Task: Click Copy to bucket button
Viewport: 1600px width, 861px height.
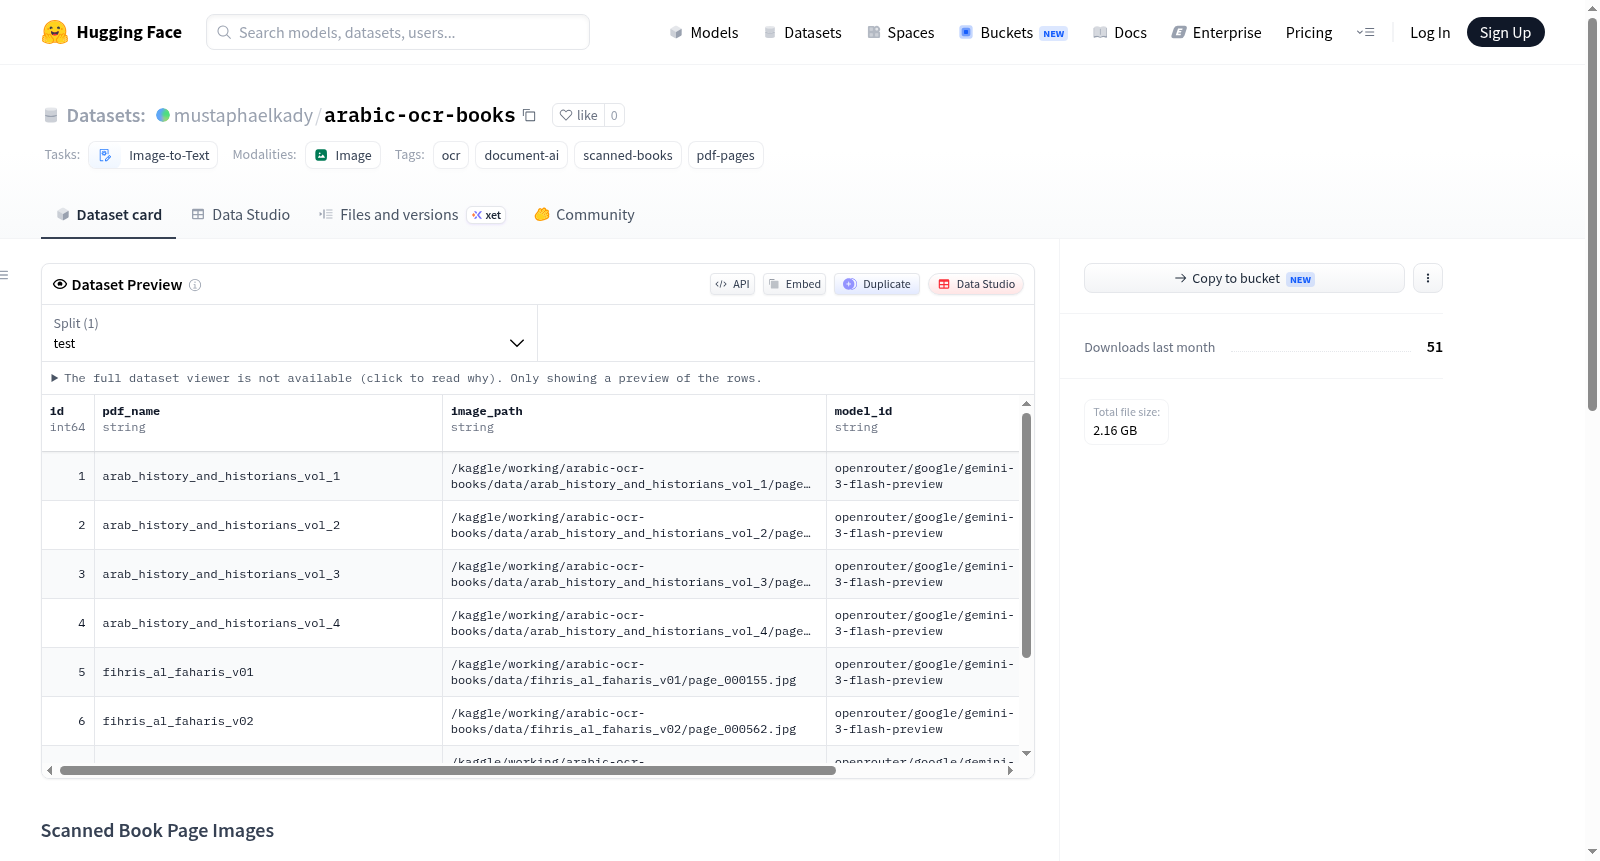Action: [x=1244, y=278]
